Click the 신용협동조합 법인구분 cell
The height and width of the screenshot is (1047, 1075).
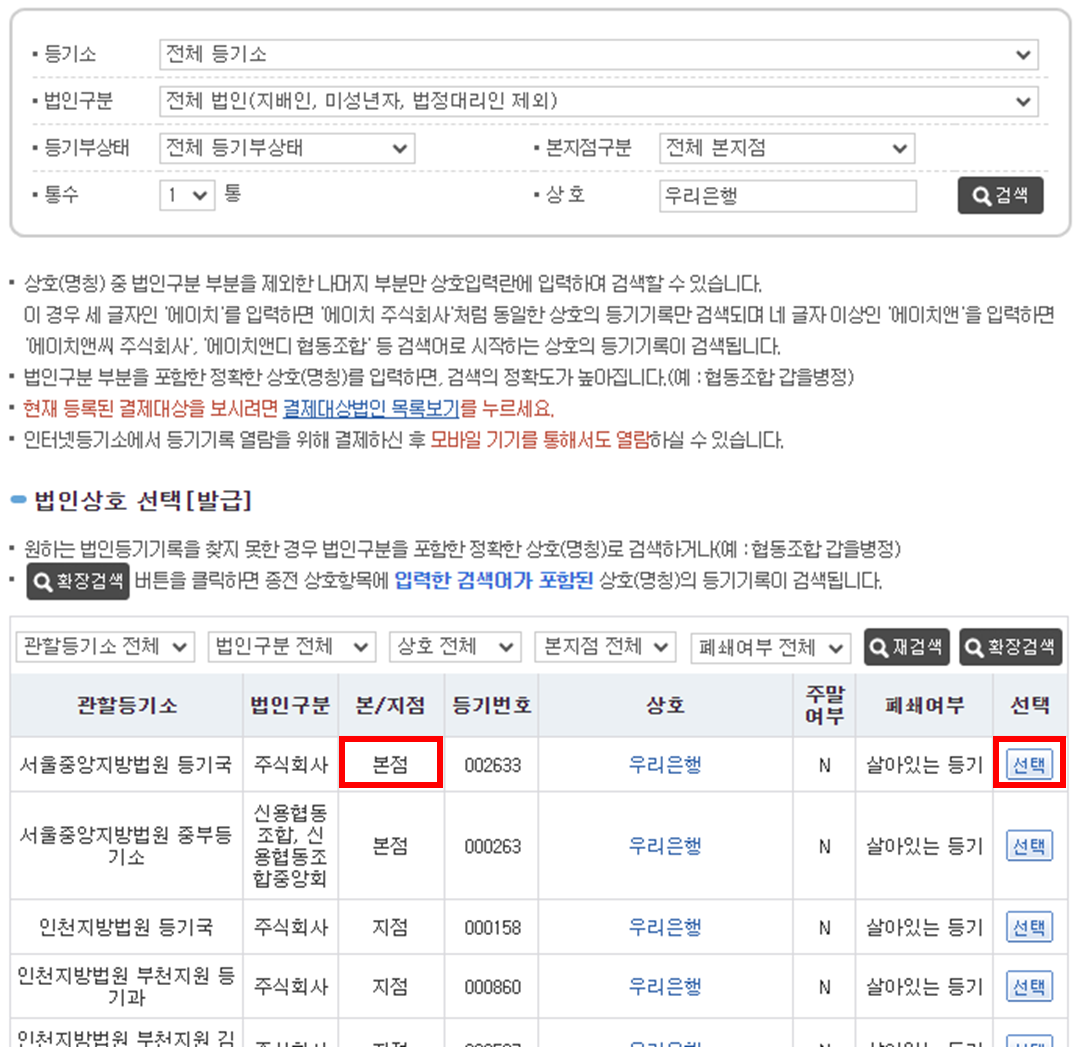(291, 846)
